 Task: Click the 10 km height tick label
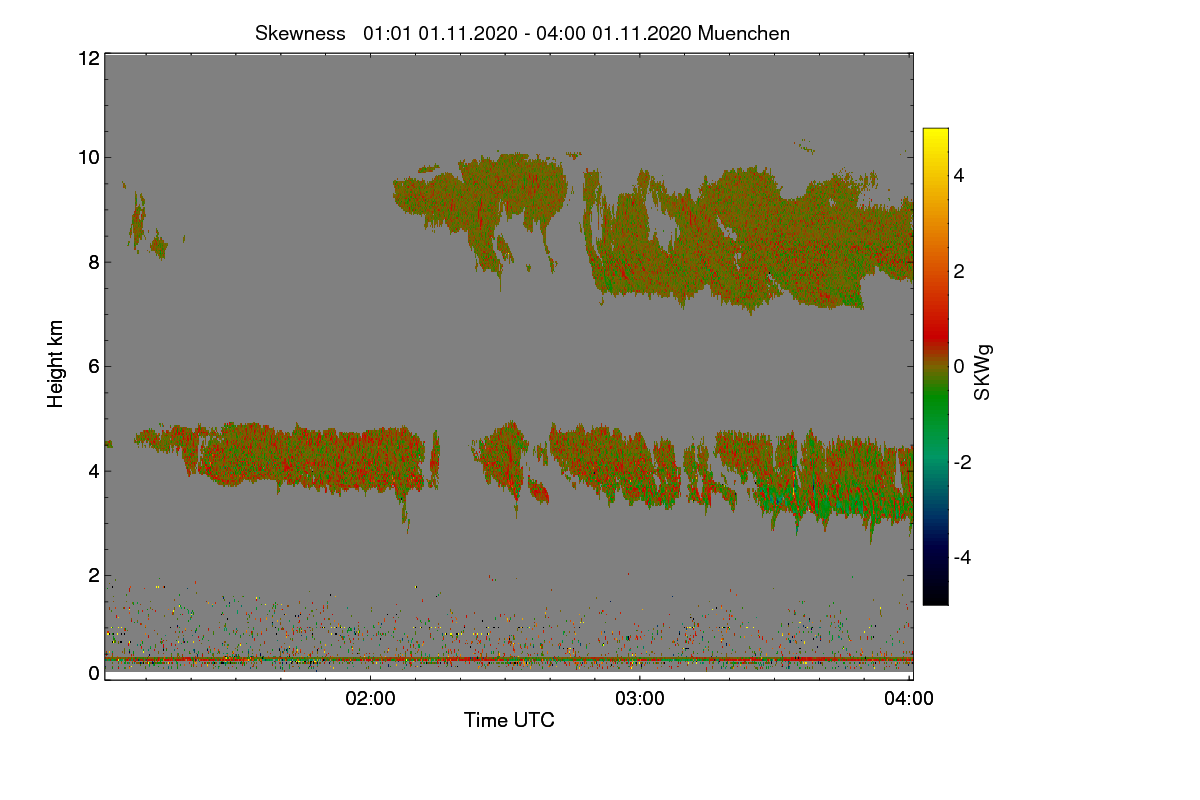[x=87, y=157]
